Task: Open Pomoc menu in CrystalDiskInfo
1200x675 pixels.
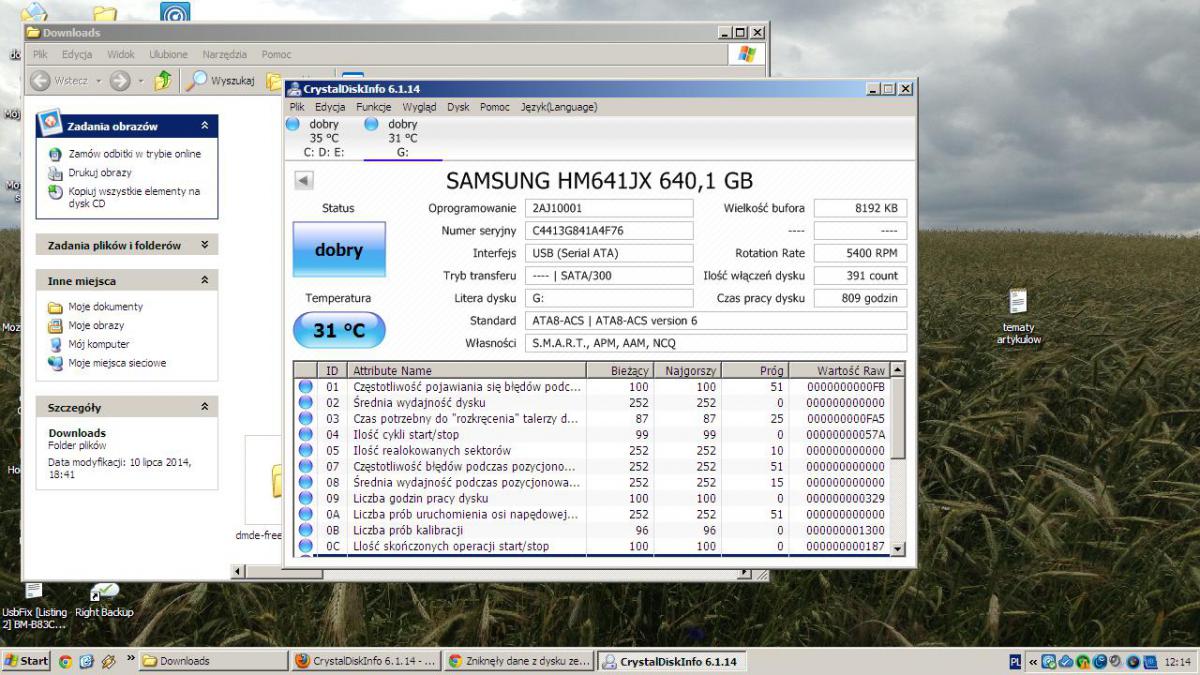Action: 495,107
